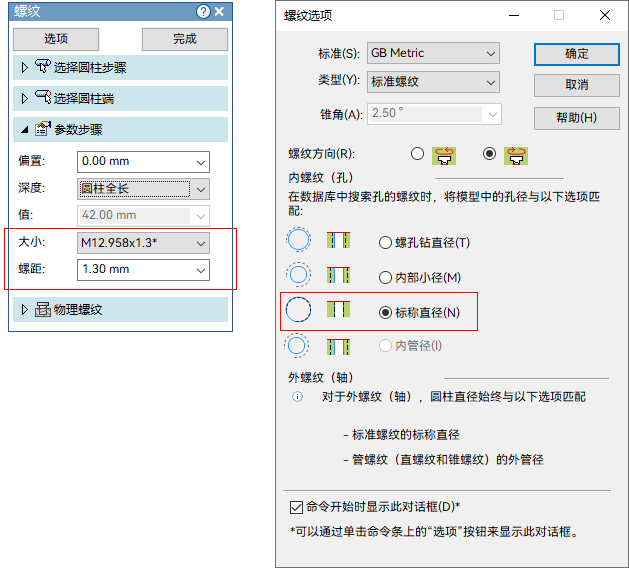Click the 选择圆柱步骤 step icon
Image resolution: width=629 pixels, height=568 pixels.
click(x=43, y=66)
